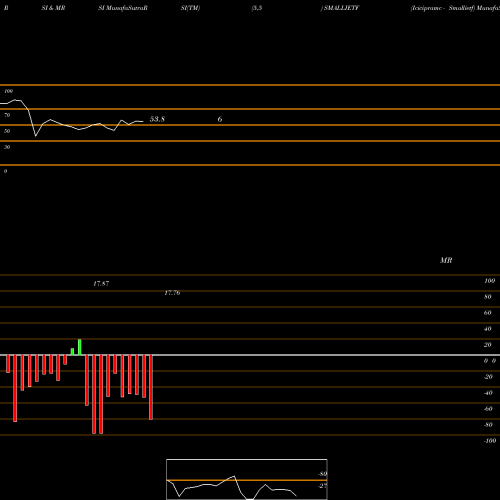Click the MR axis label -100
The width and height of the screenshot is (500, 500).
490,441
